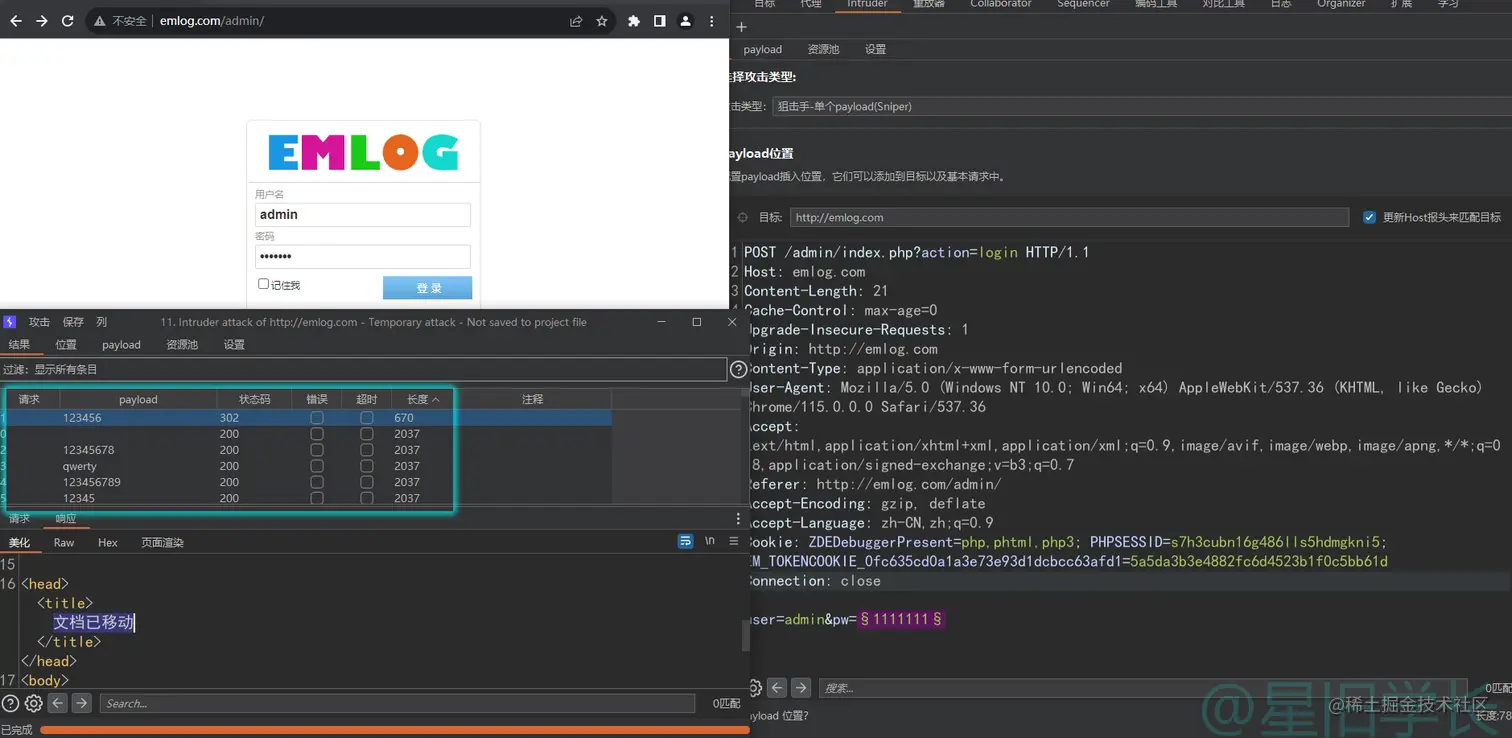Click the response viewer vertical scrollbar
The width and height of the screenshot is (1512, 738).
[x=745, y=634]
